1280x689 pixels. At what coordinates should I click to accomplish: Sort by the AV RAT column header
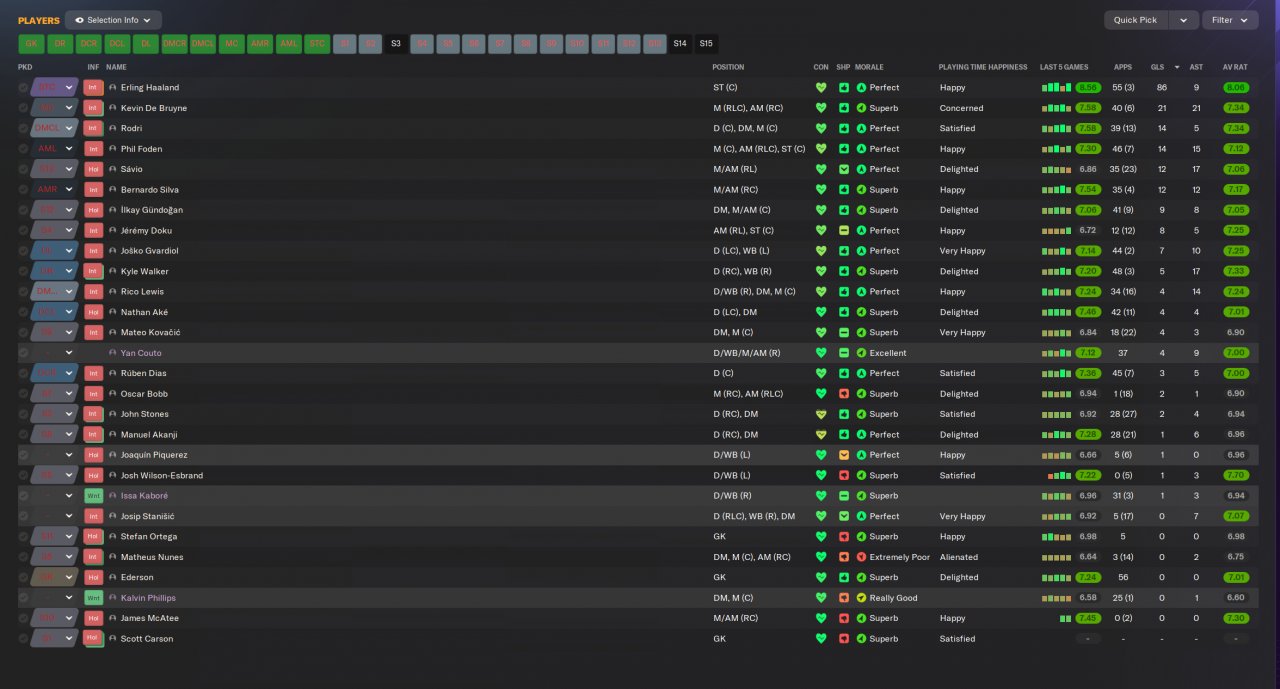tap(1235, 67)
